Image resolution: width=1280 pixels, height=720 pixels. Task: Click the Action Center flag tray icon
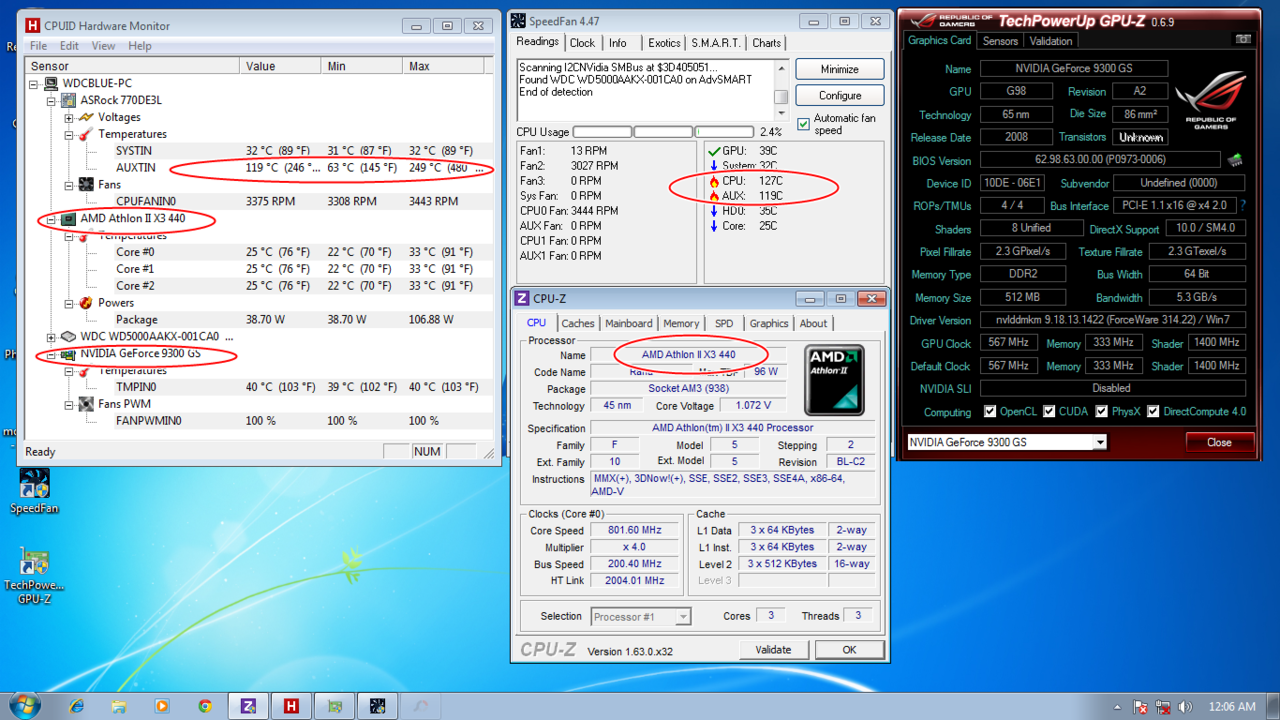[1141, 707]
